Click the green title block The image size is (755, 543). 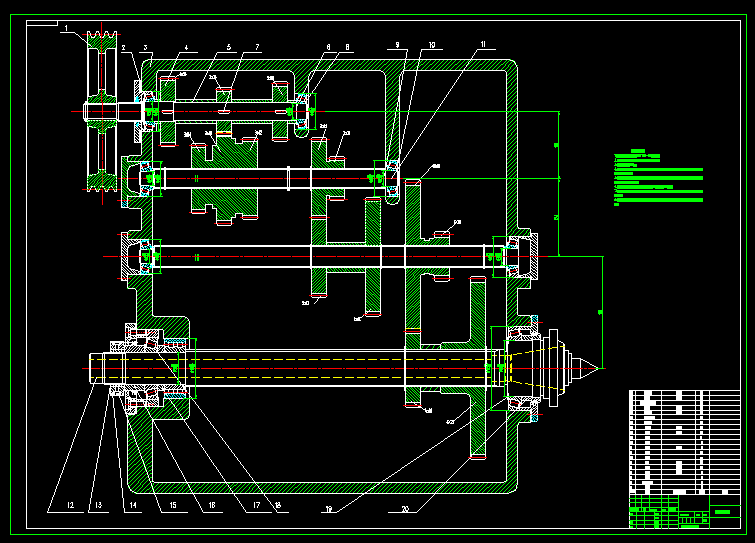pos(684,511)
